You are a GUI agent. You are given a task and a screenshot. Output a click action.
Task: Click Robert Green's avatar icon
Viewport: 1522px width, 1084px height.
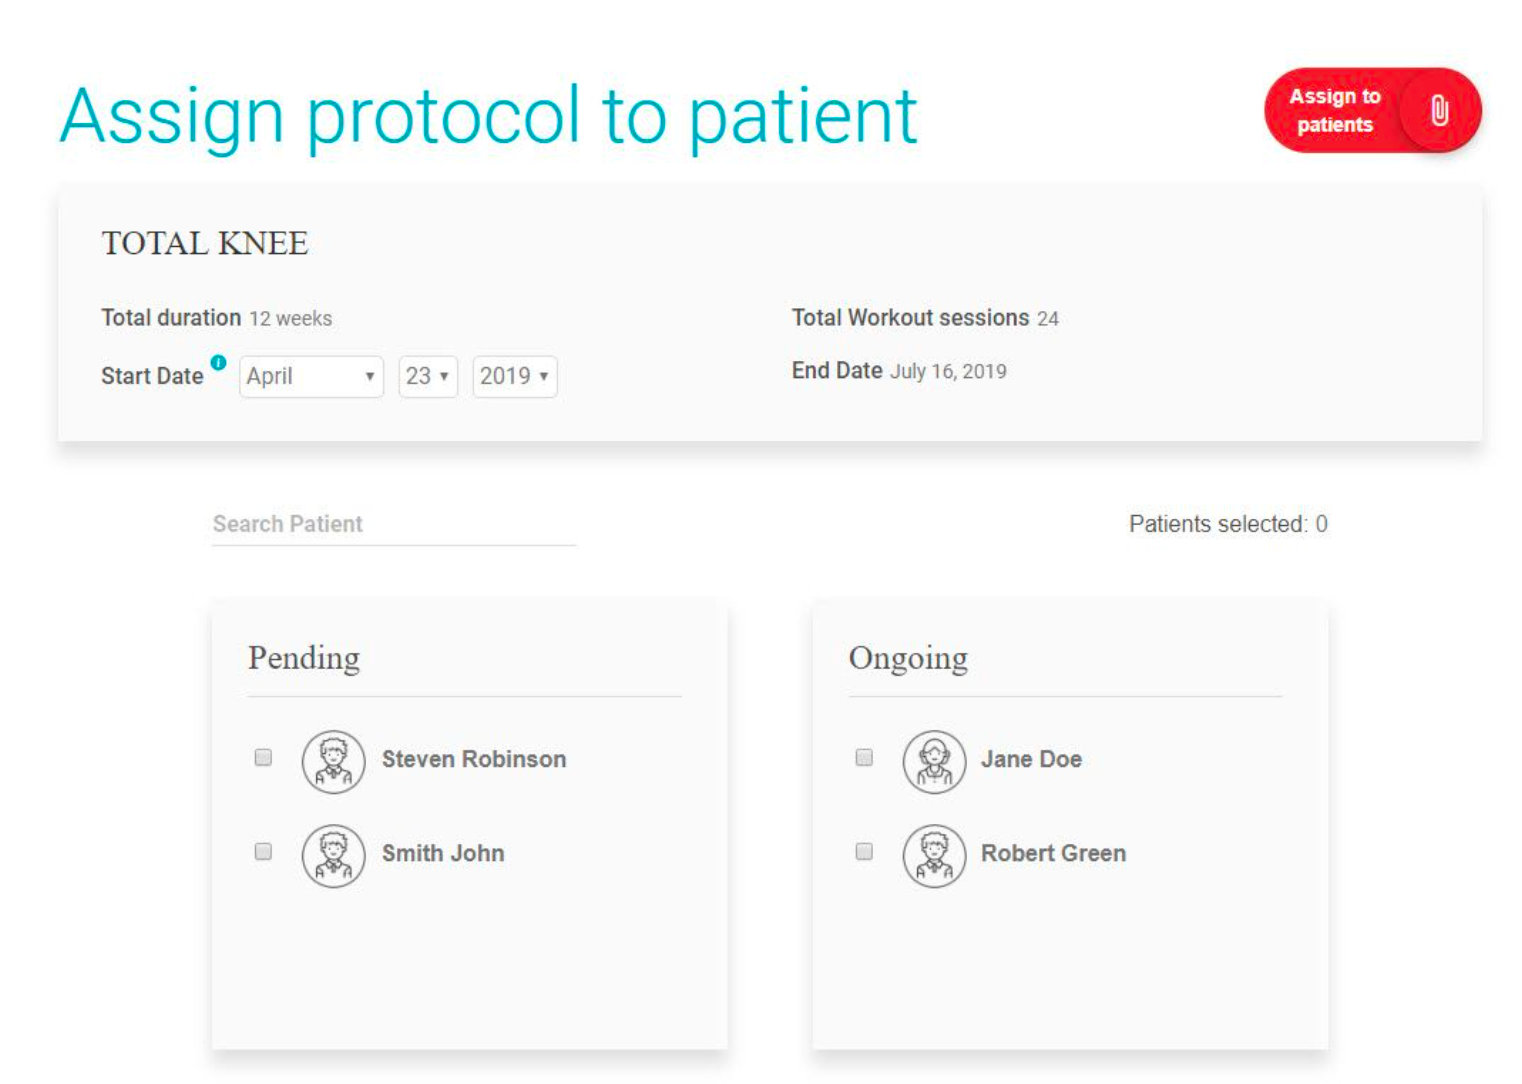[934, 855]
